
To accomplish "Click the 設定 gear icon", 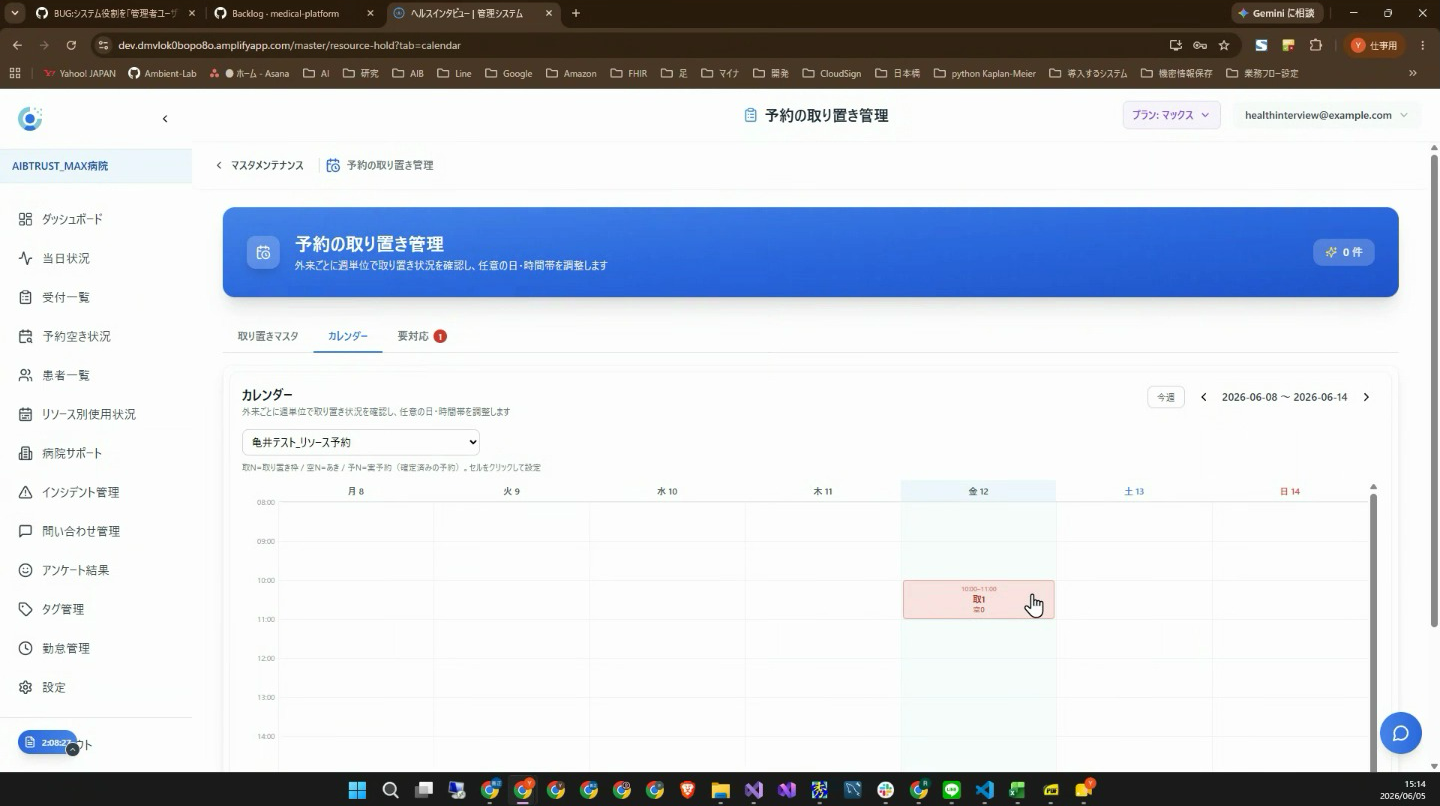I will [x=26, y=687].
